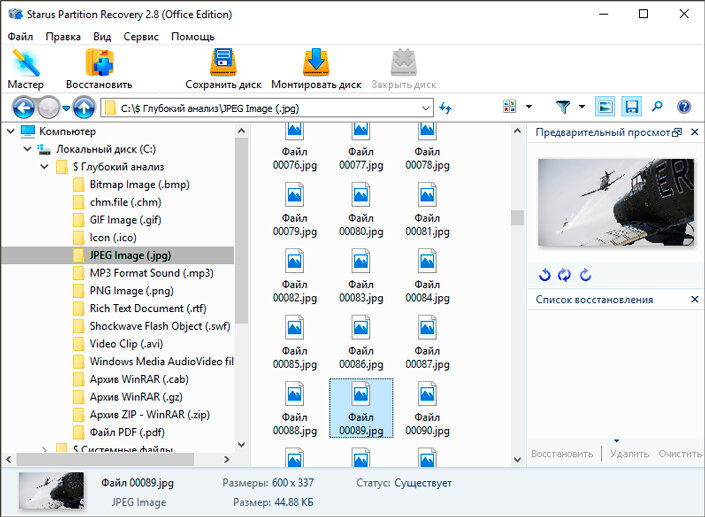The image size is (705, 517).
Task: Rotate the preview image right
Action: pyautogui.click(x=585, y=274)
